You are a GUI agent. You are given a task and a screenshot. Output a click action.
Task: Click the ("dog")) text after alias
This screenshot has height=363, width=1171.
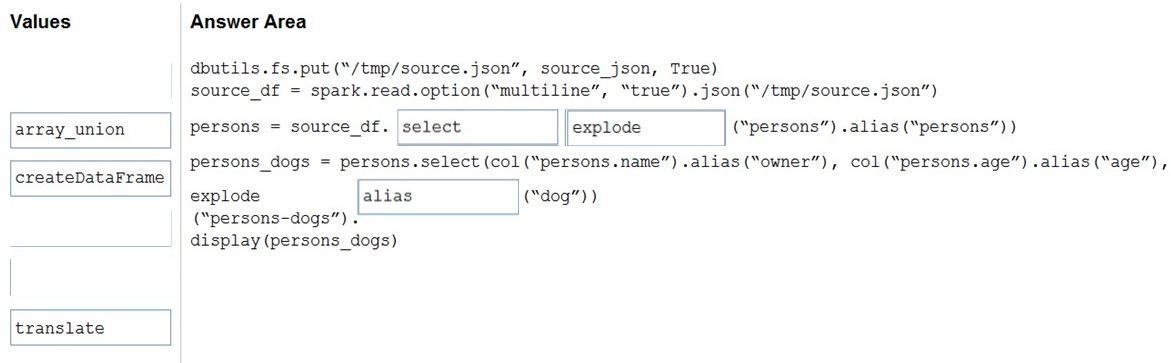tap(560, 197)
